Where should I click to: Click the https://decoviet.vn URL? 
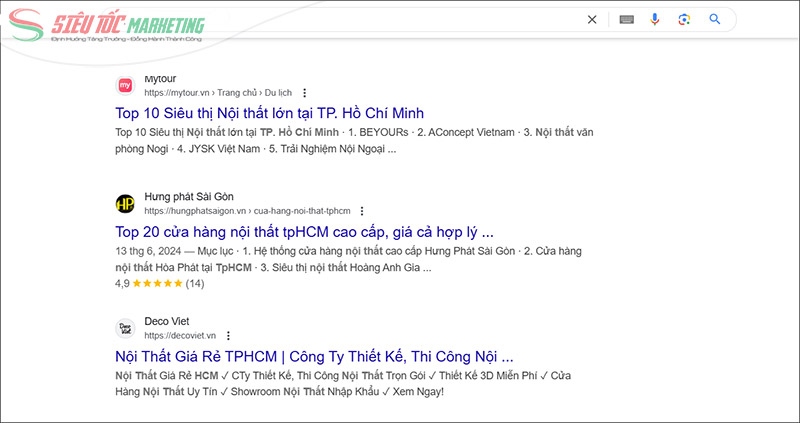[x=180, y=336]
